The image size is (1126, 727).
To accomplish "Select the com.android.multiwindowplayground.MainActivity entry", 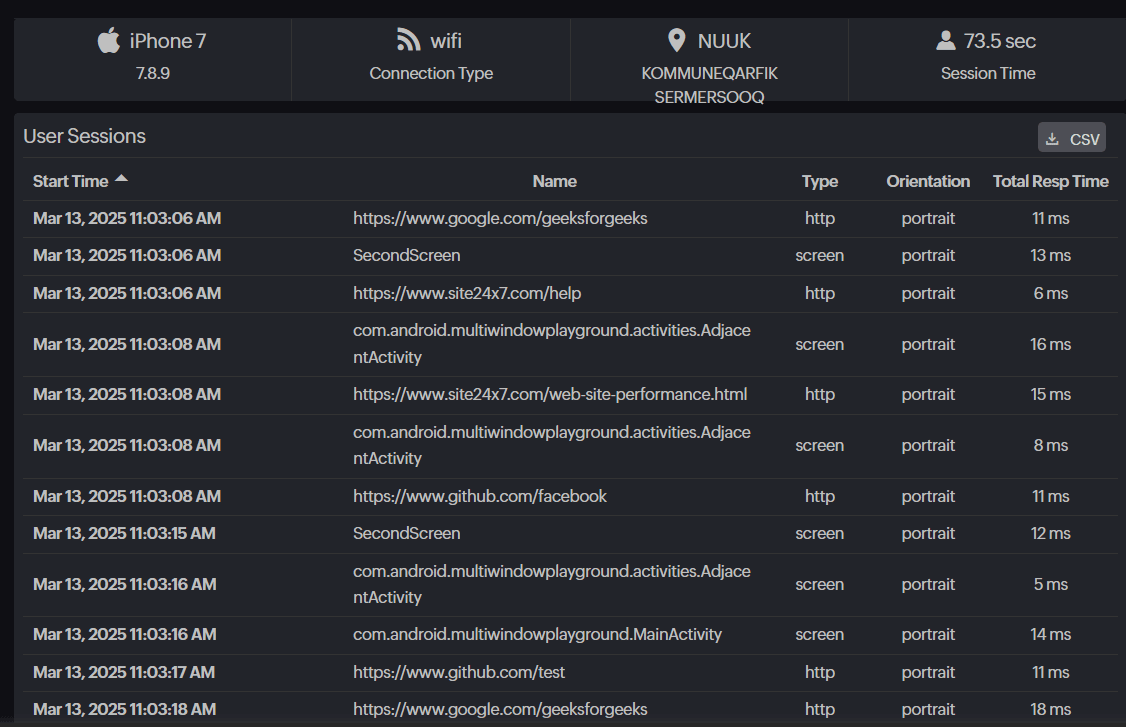I will point(537,634).
